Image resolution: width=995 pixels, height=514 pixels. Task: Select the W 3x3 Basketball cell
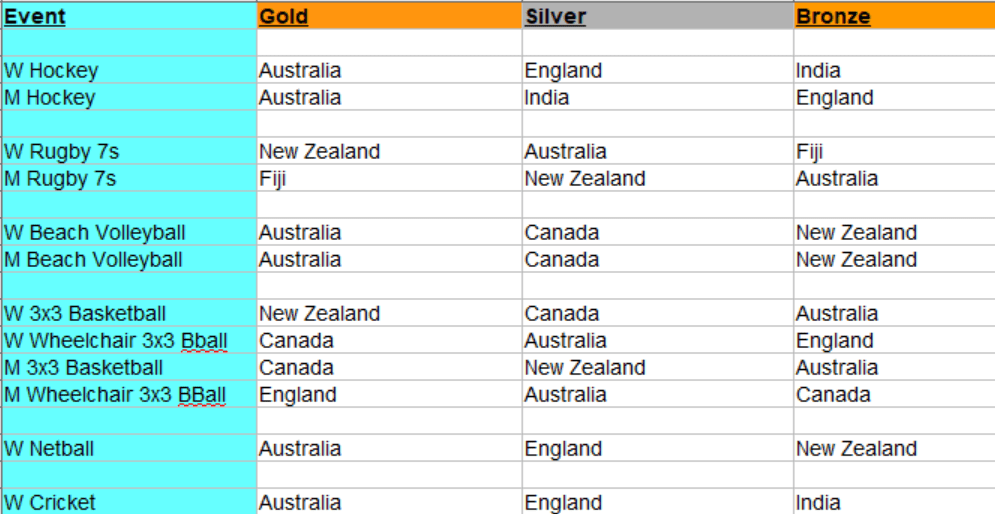[x=128, y=314]
